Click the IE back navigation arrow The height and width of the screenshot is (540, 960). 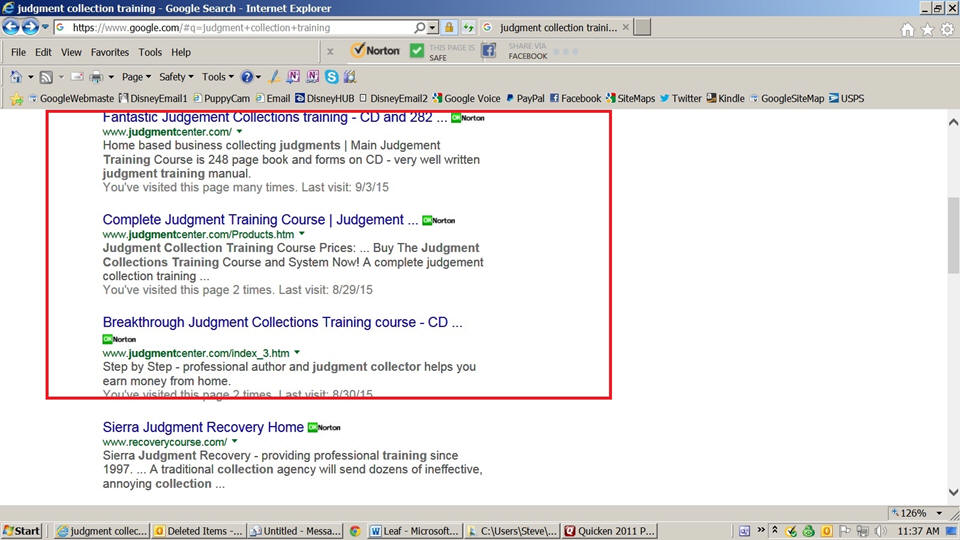pyautogui.click(x=13, y=27)
